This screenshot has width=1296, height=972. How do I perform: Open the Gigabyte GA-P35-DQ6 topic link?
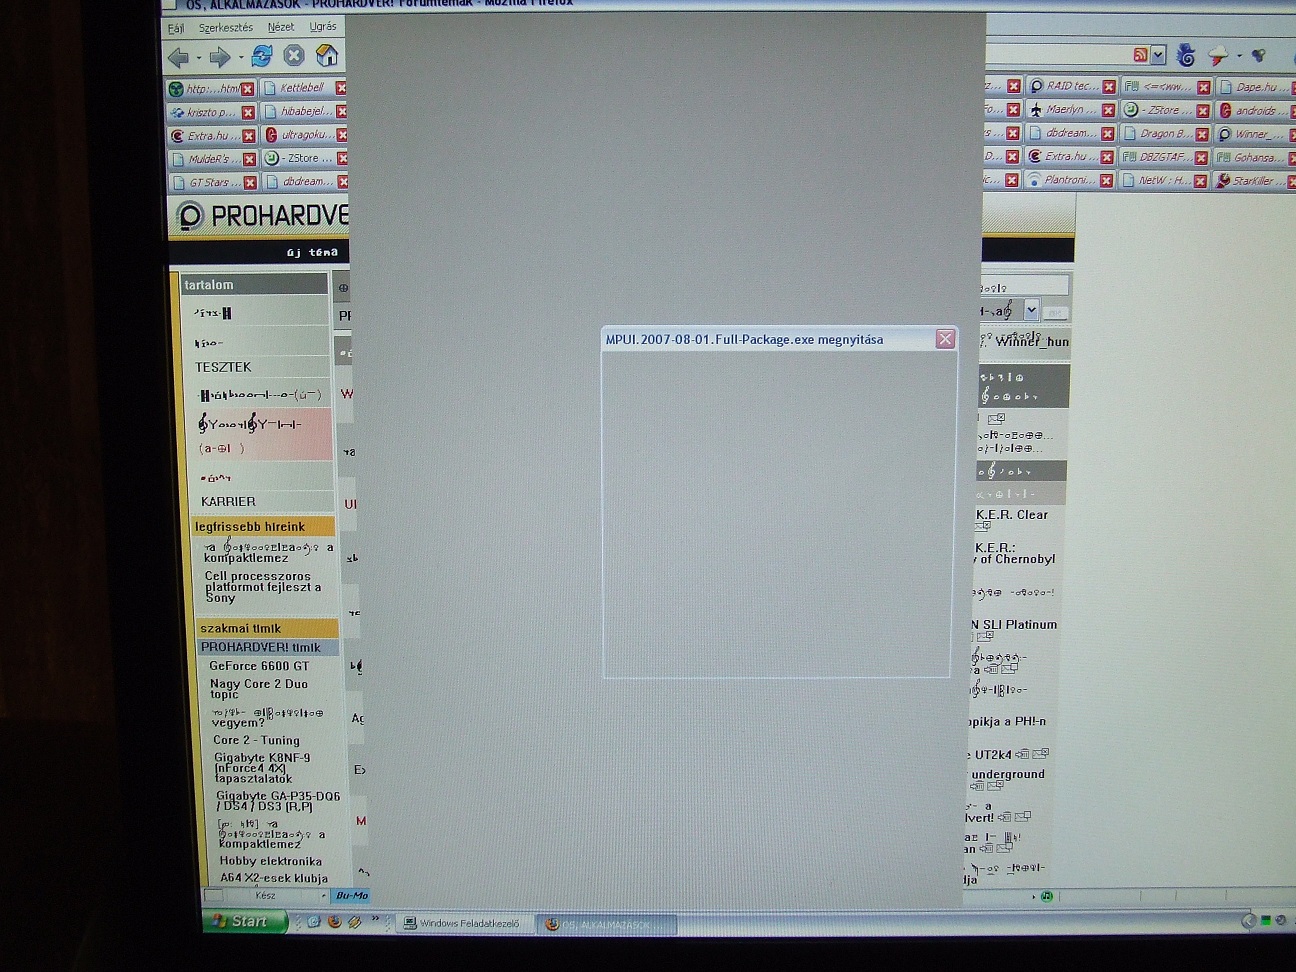pos(278,801)
